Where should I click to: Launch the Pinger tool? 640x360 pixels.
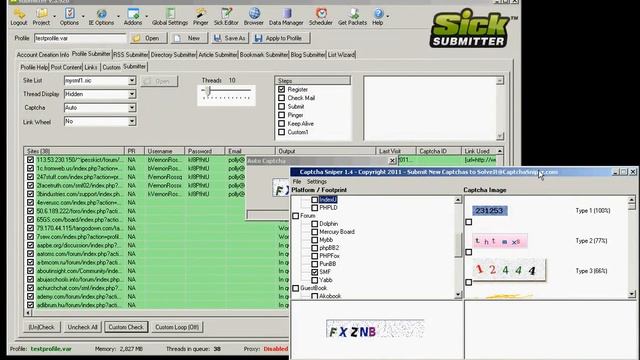pyautogui.click(x=200, y=17)
